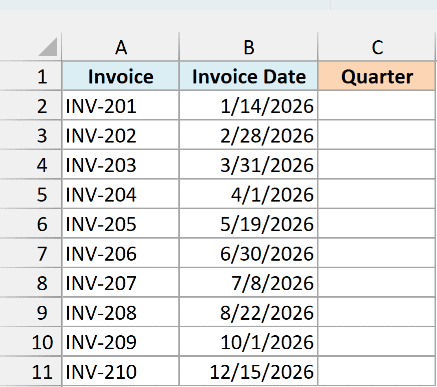Select date cell 12/15/2026

tap(249, 371)
